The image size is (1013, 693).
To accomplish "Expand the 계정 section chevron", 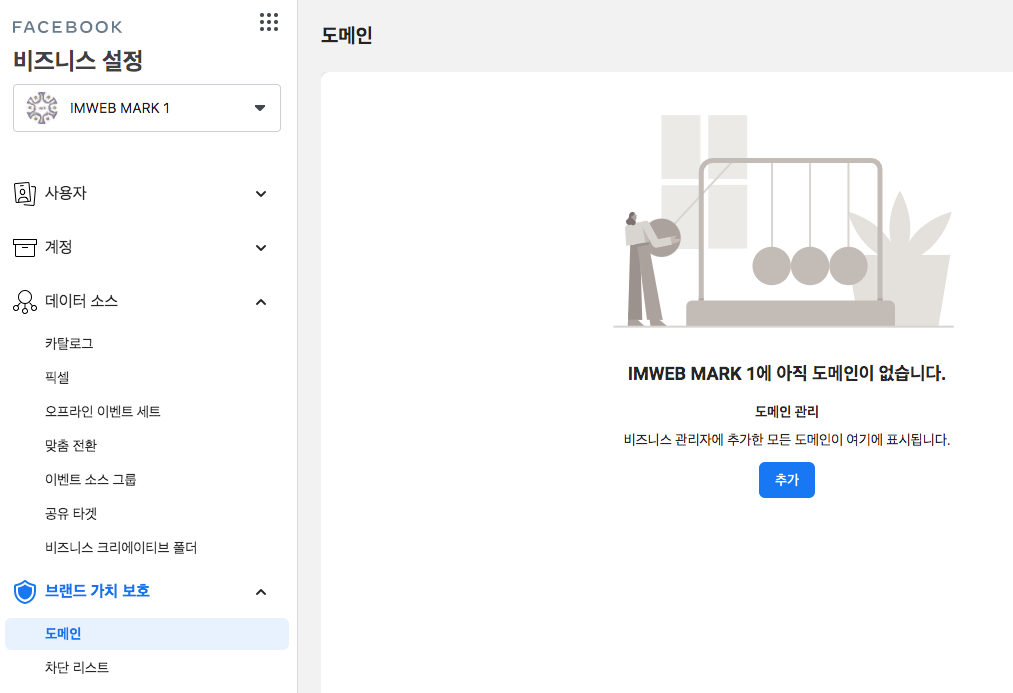I will pos(260,247).
